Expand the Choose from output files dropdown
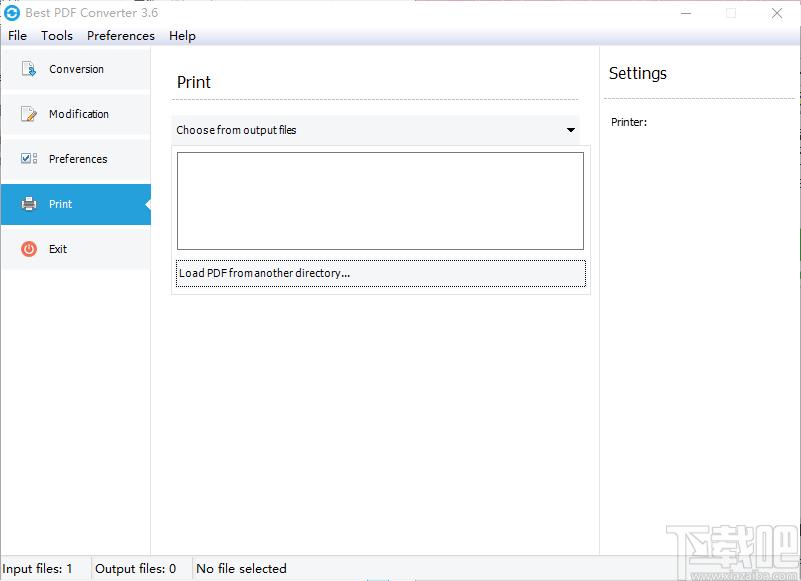The width and height of the screenshot is (801, 581). point(375,130)
